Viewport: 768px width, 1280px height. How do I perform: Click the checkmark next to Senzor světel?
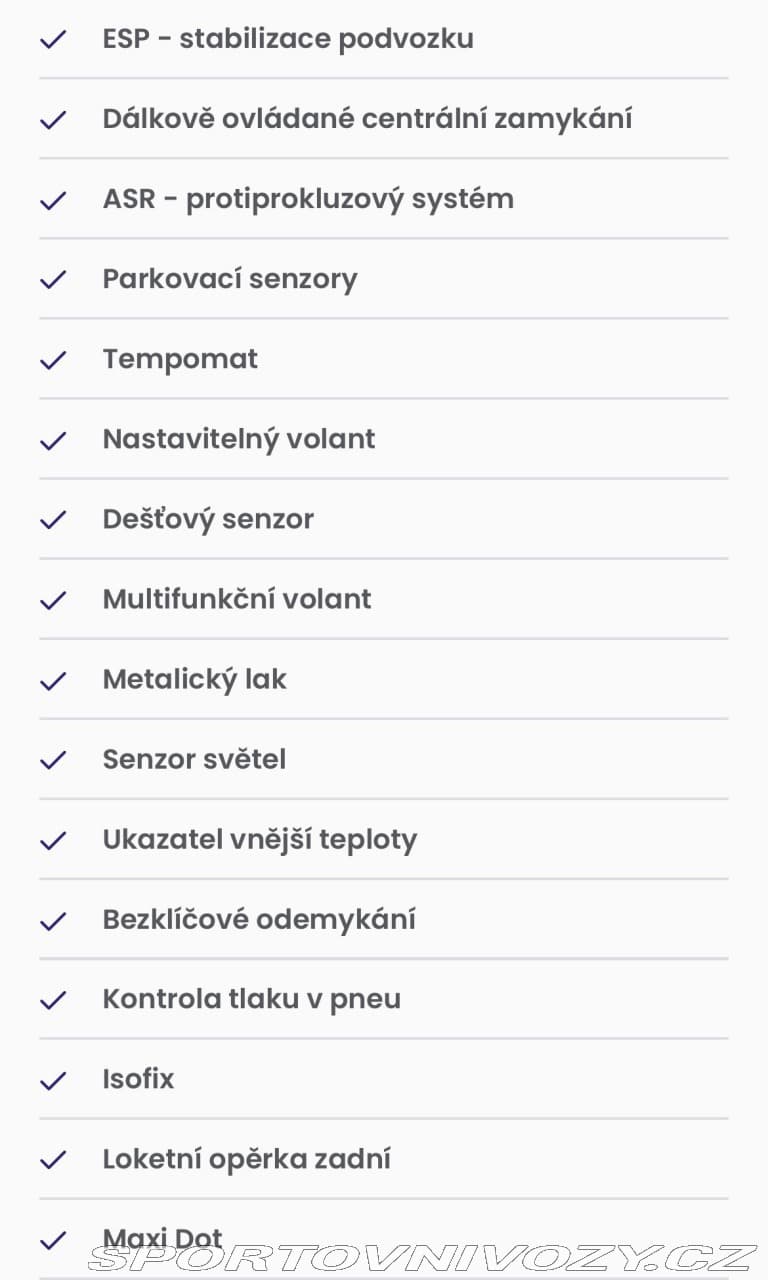pyautogui.click(x=53, y=760)
